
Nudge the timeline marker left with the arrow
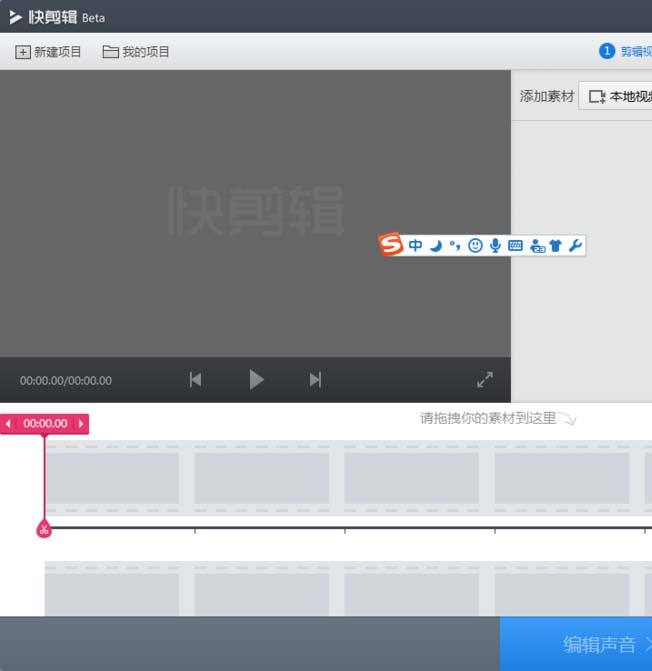(8, 424)
